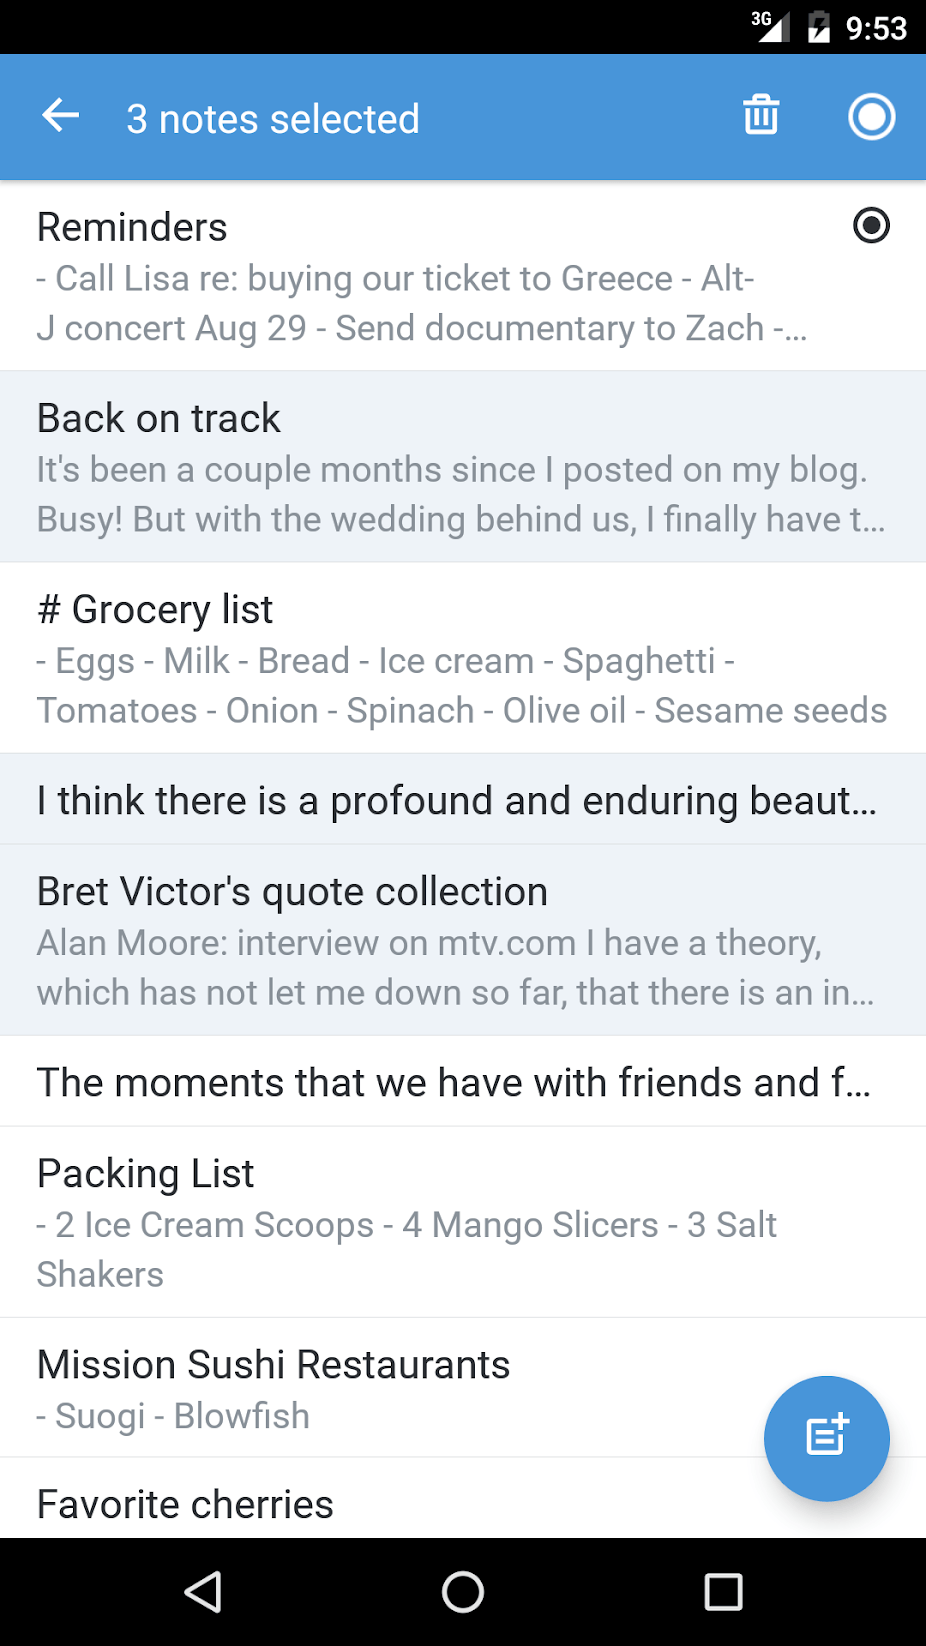Tap the Reminders note title
This screenshot has width=926, height=1646.
point(132,227)
